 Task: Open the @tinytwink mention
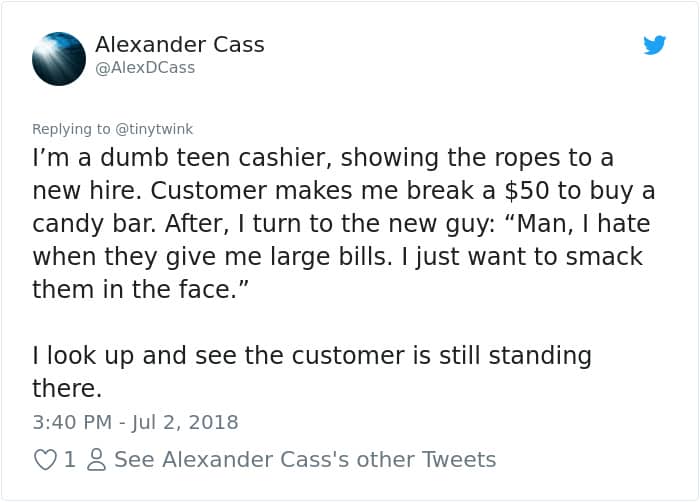click(x=155, y=129)
